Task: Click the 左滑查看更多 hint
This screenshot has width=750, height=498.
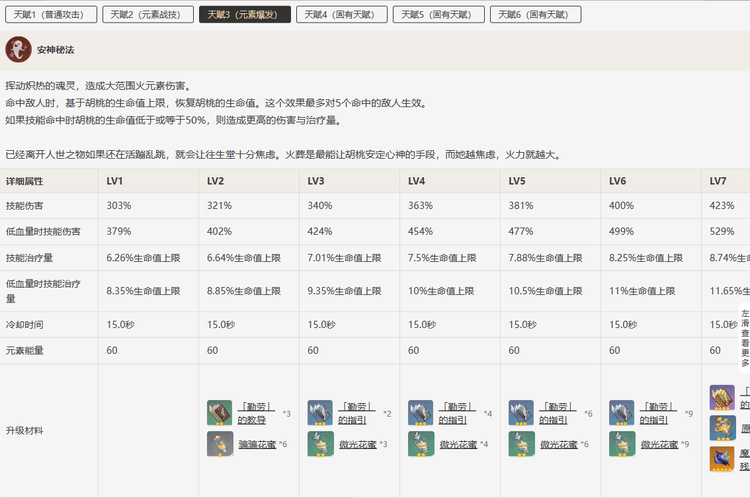Action: coord(745,338)
